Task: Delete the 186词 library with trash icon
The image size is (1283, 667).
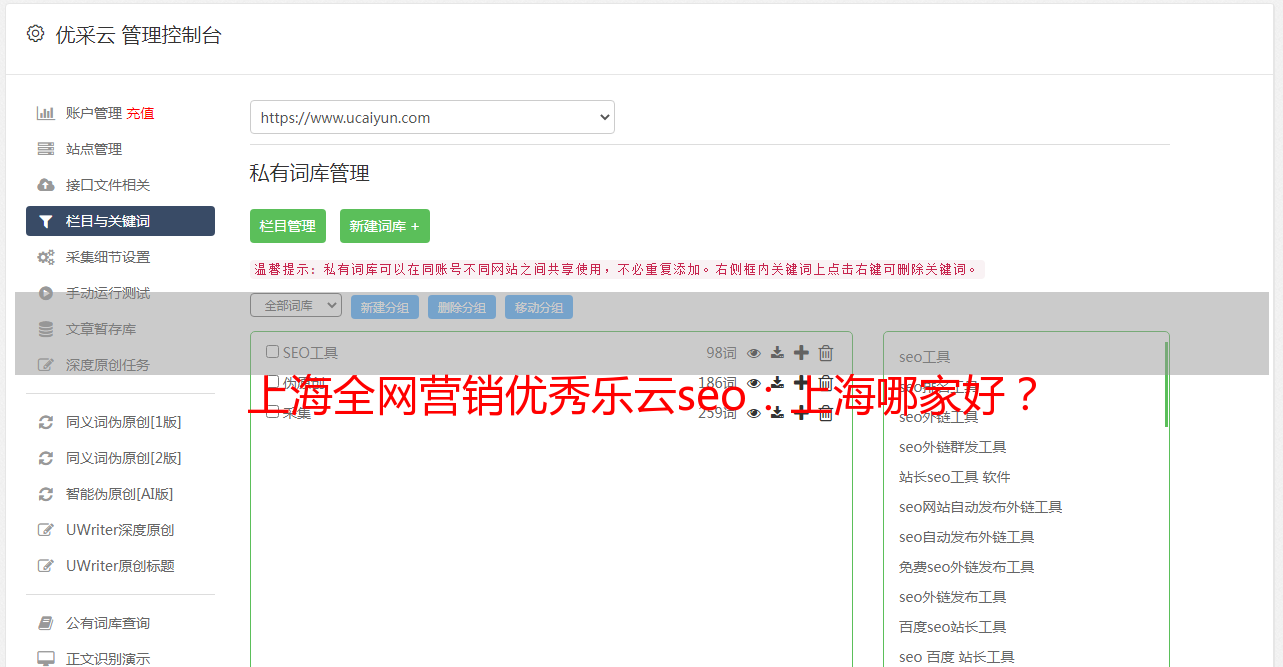Action: pos(826,382)
